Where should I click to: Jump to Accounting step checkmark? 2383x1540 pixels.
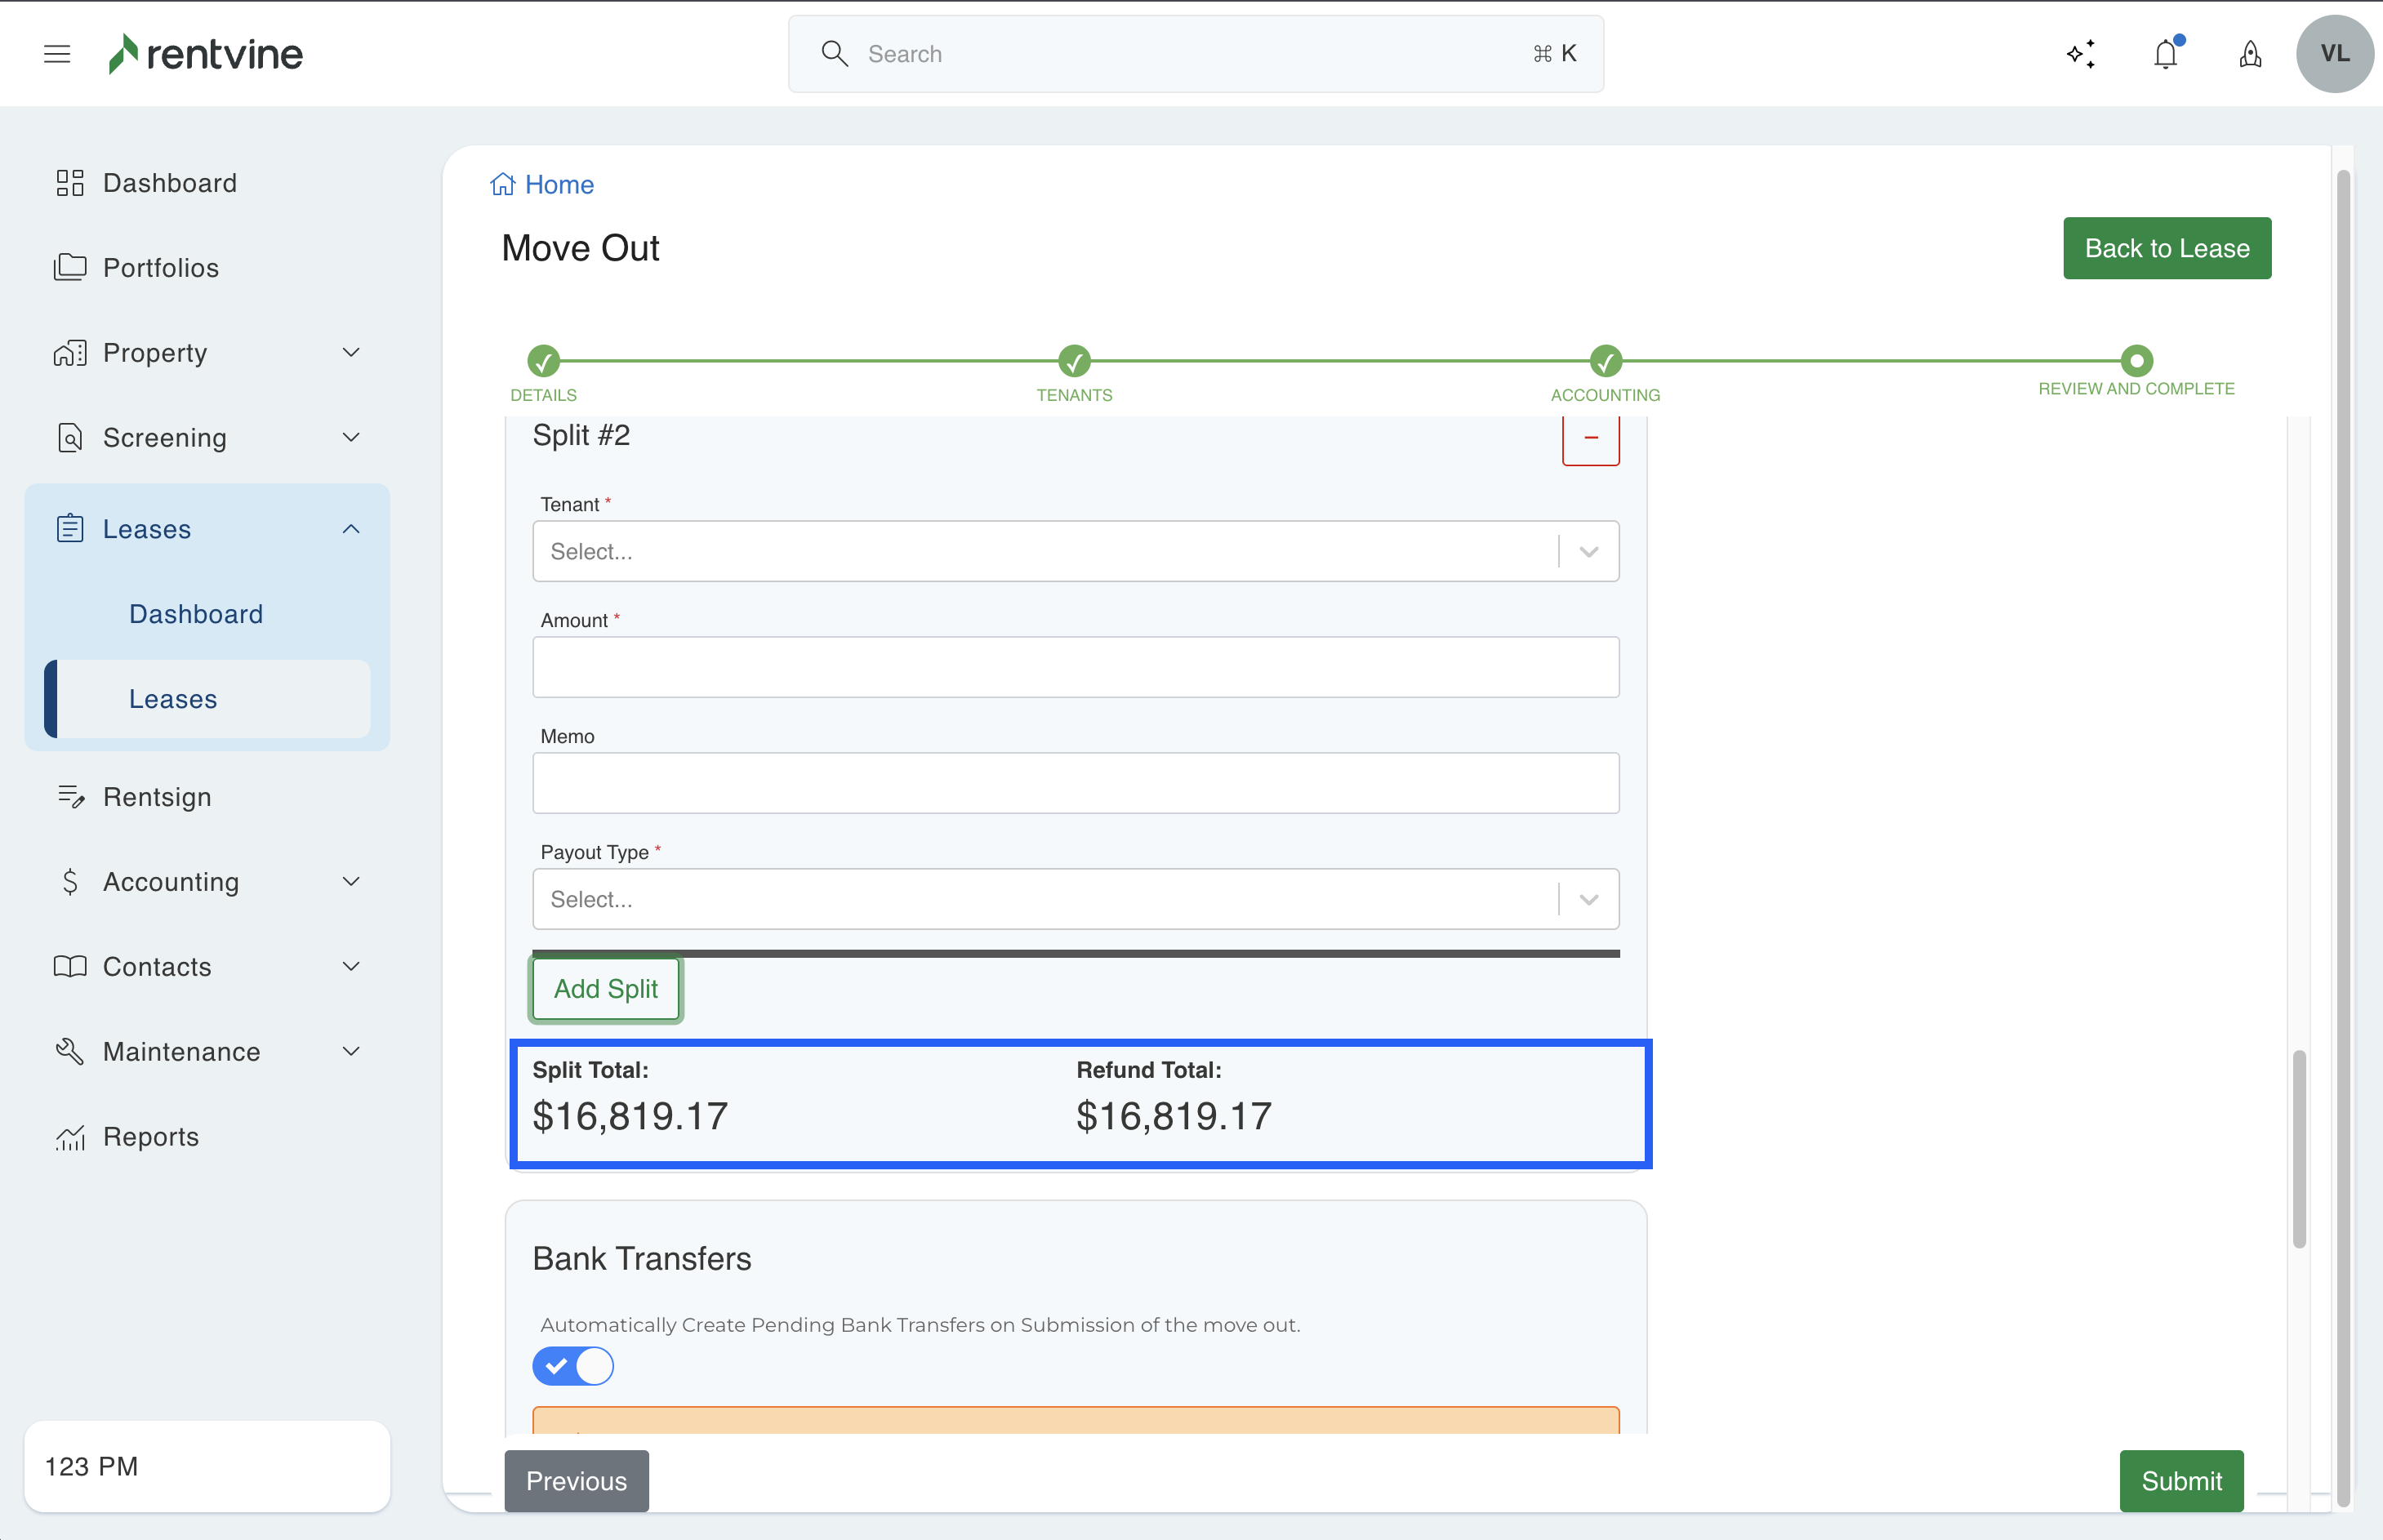[1605, 360]
